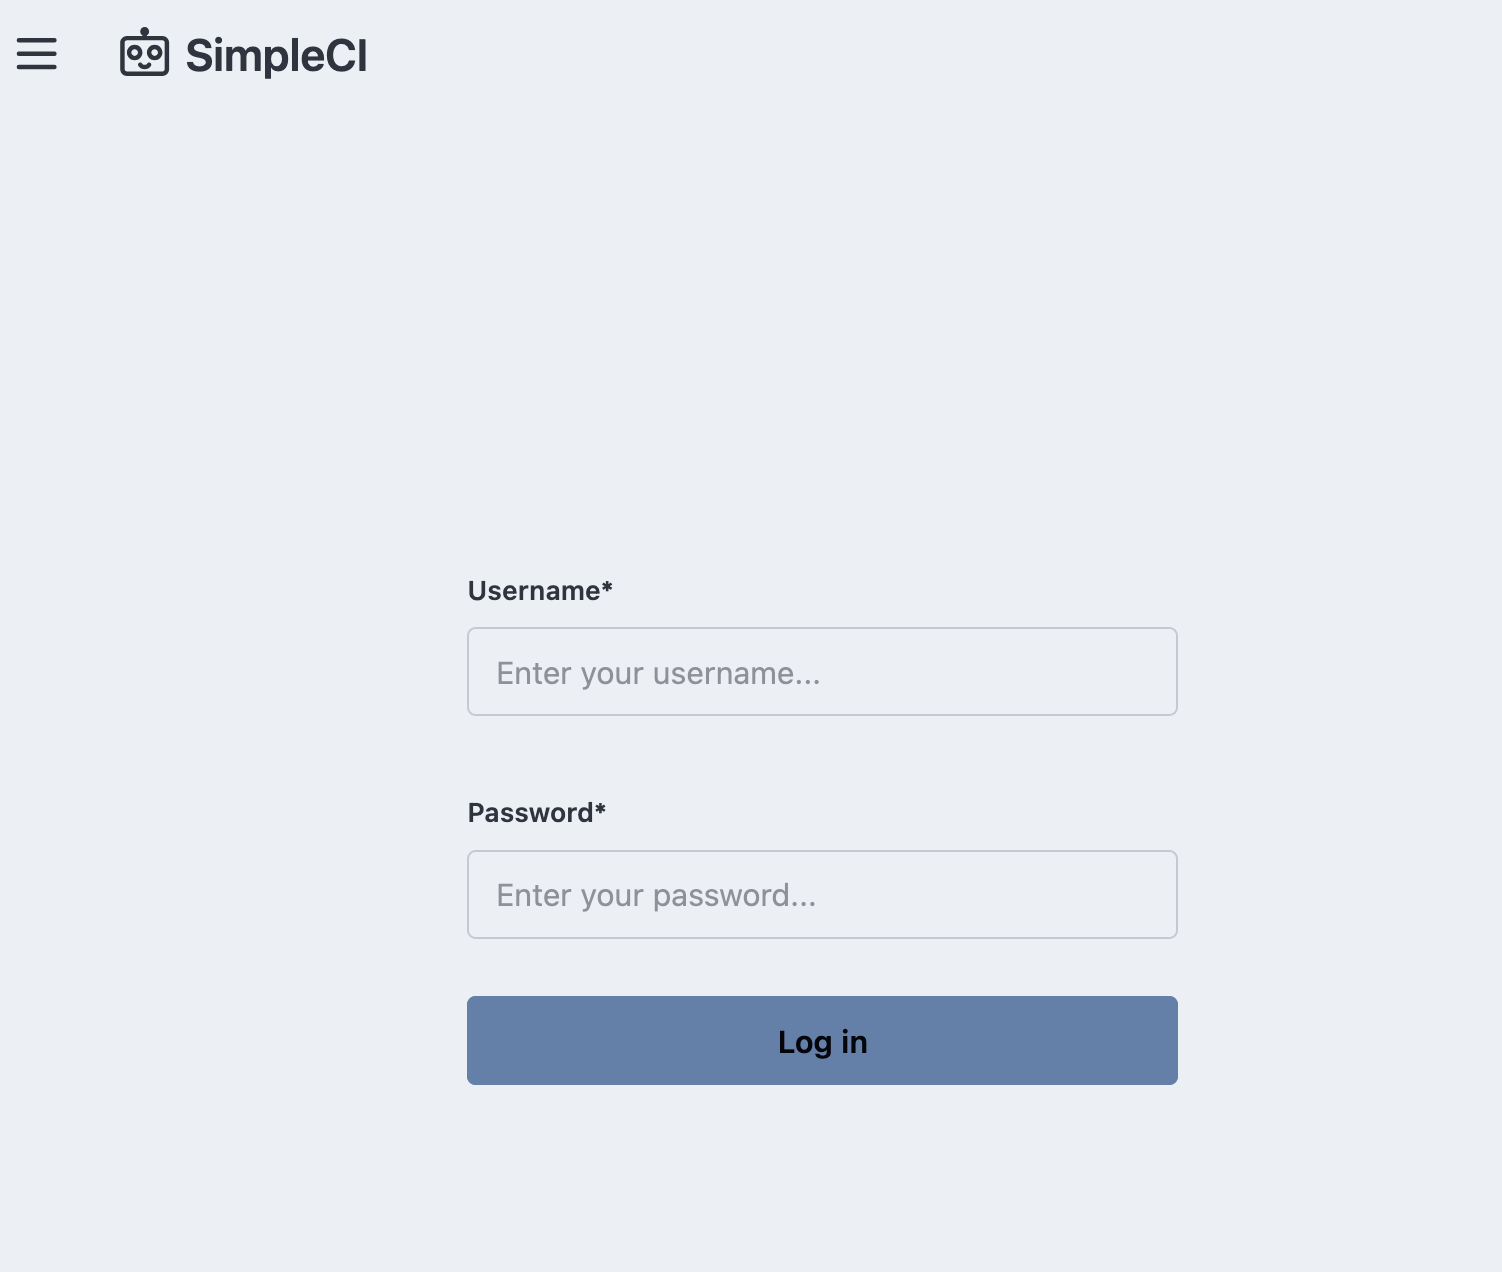Select the Enter your username placeholder field
This screenshot has height=1272, width=1502.
tap(822, 671)
